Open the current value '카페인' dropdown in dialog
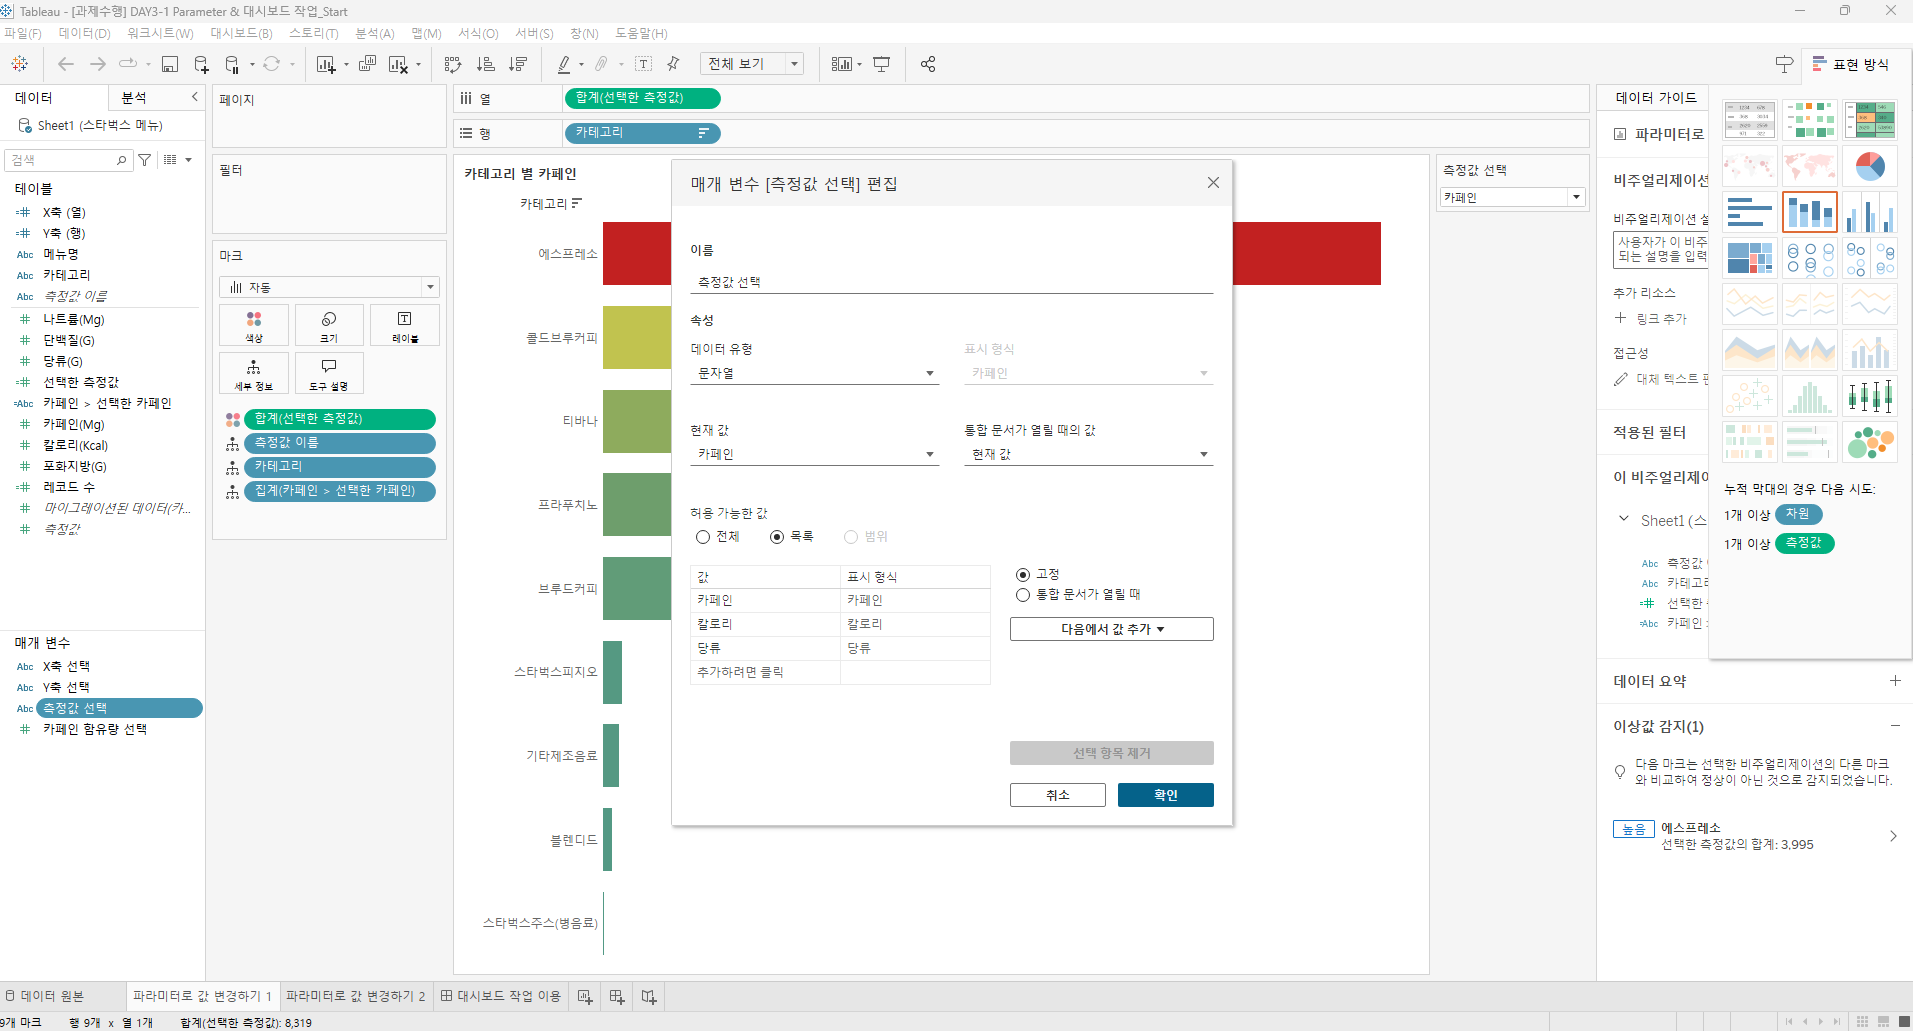 click(815, 454)
